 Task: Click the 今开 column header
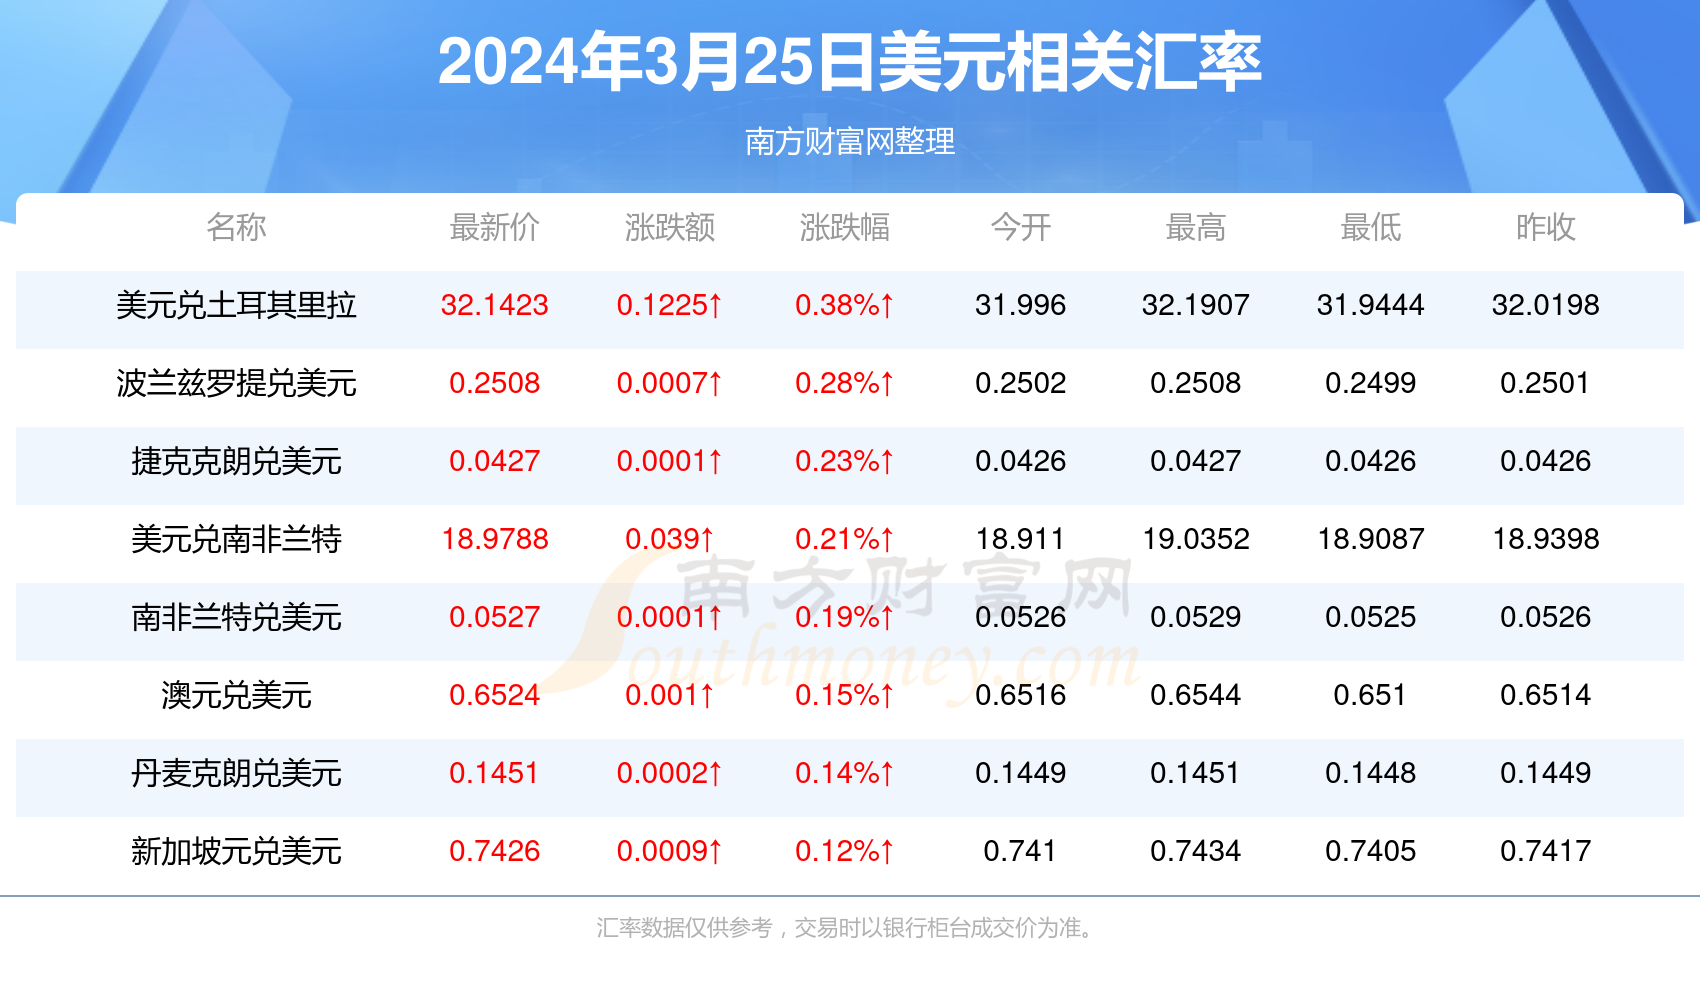point(1020,228)
